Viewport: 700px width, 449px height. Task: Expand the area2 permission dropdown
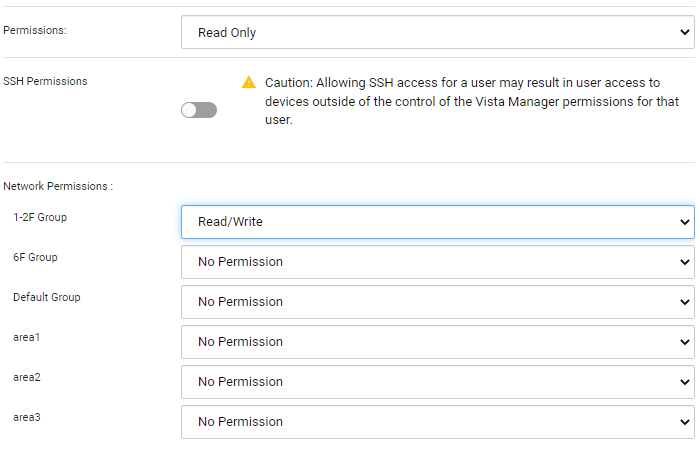click(x=437, y=382)
